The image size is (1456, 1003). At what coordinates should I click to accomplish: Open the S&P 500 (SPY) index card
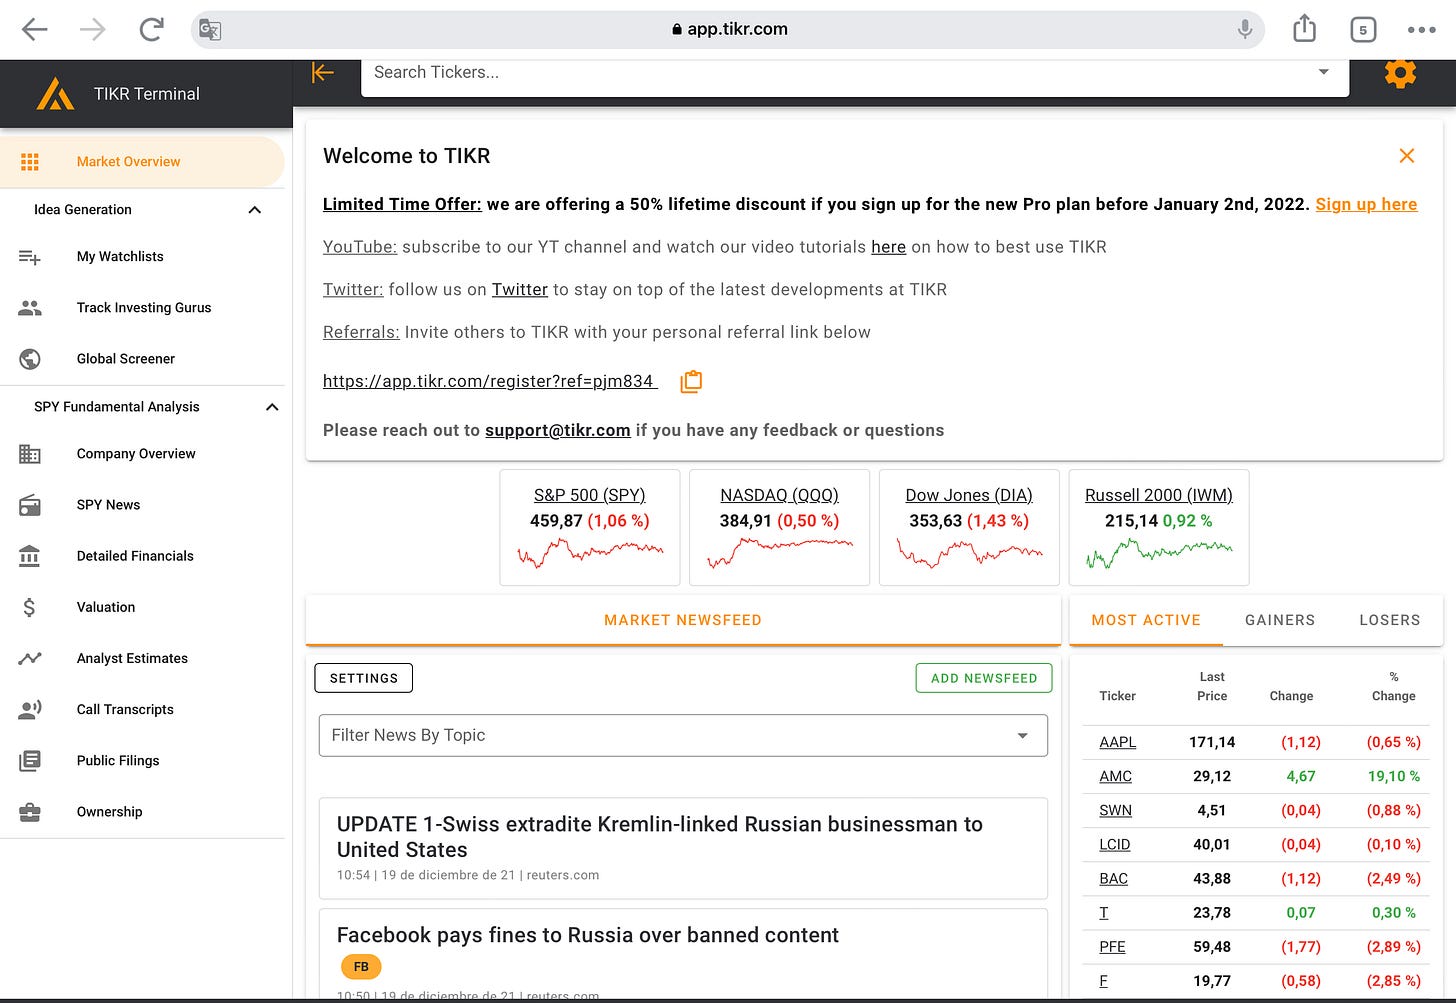pos(590,527)
